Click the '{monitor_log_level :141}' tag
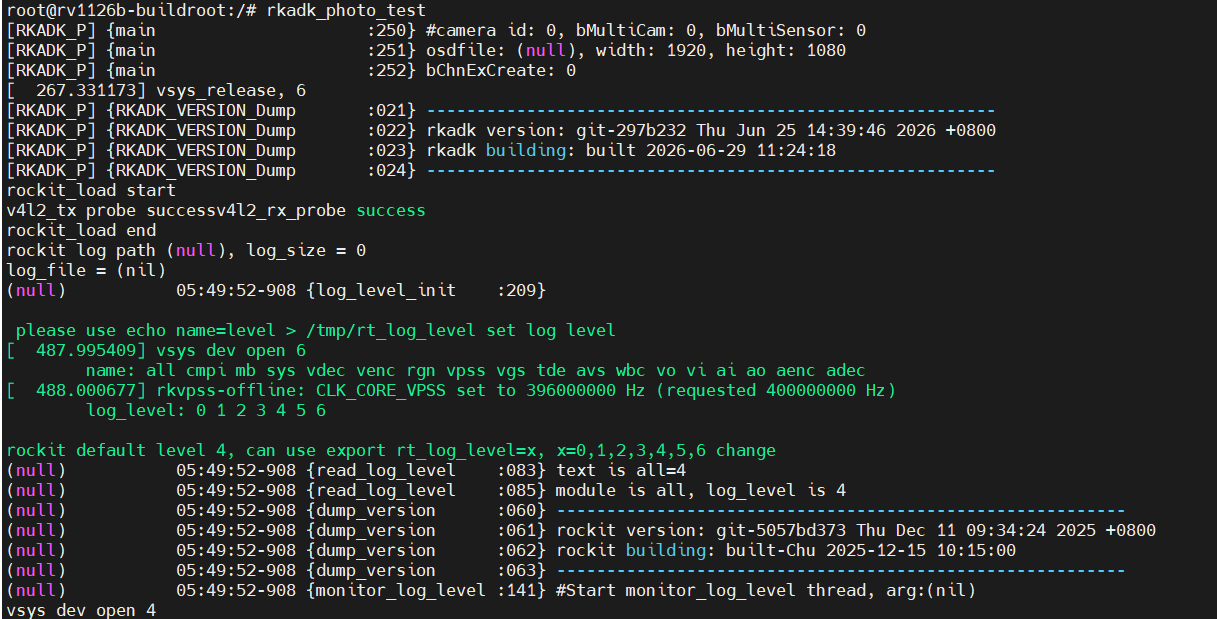Viewport: 1217px width, 619px height. point(426,590)
